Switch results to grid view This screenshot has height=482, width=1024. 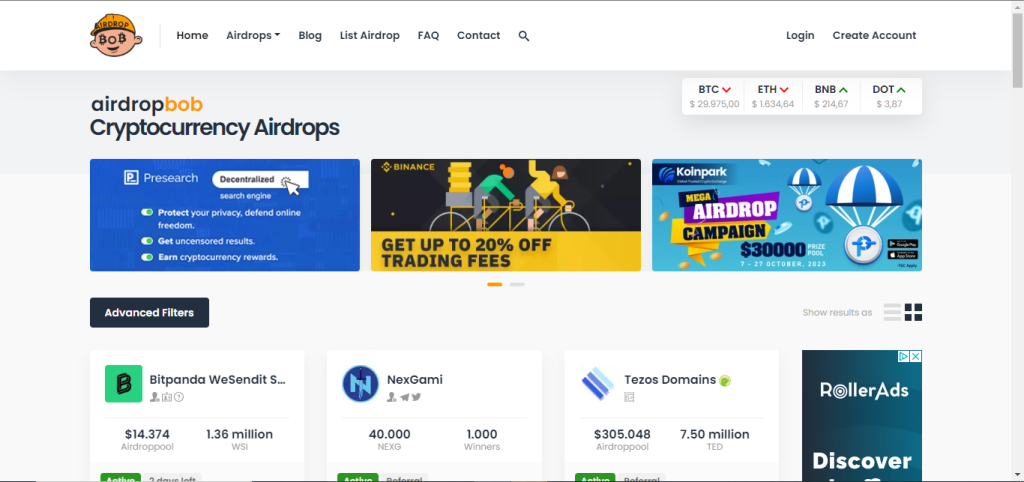(914, 312)
